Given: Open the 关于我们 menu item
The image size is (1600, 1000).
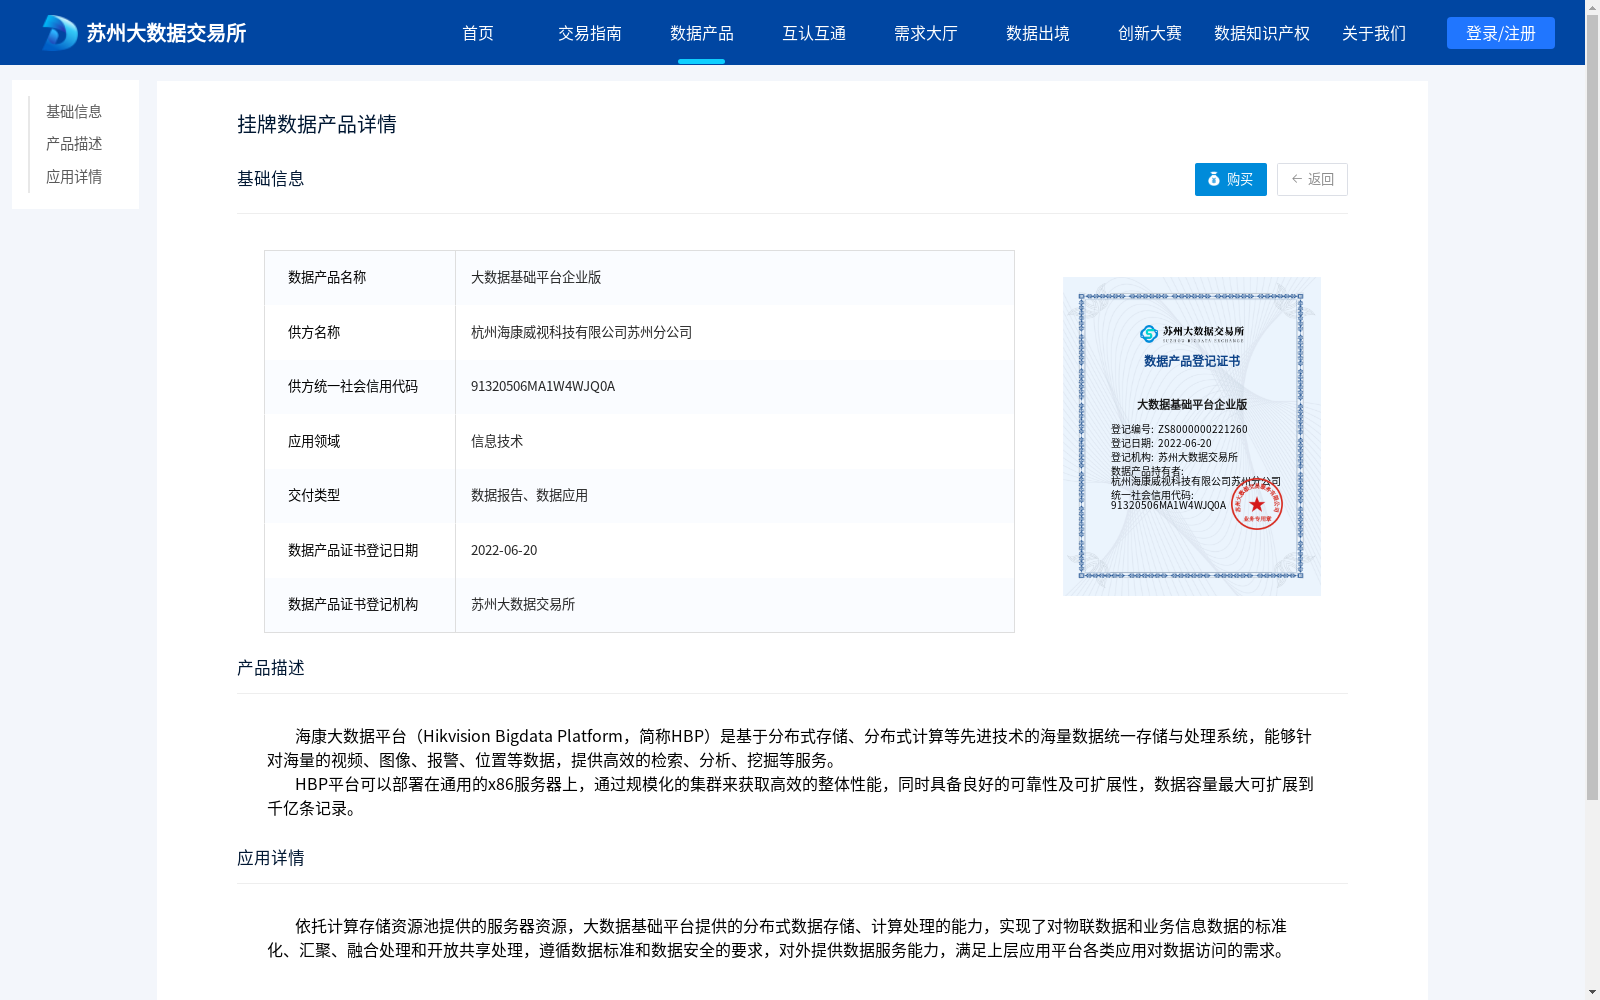Looking at the screenshot, I should click(x=1374, y=33).
